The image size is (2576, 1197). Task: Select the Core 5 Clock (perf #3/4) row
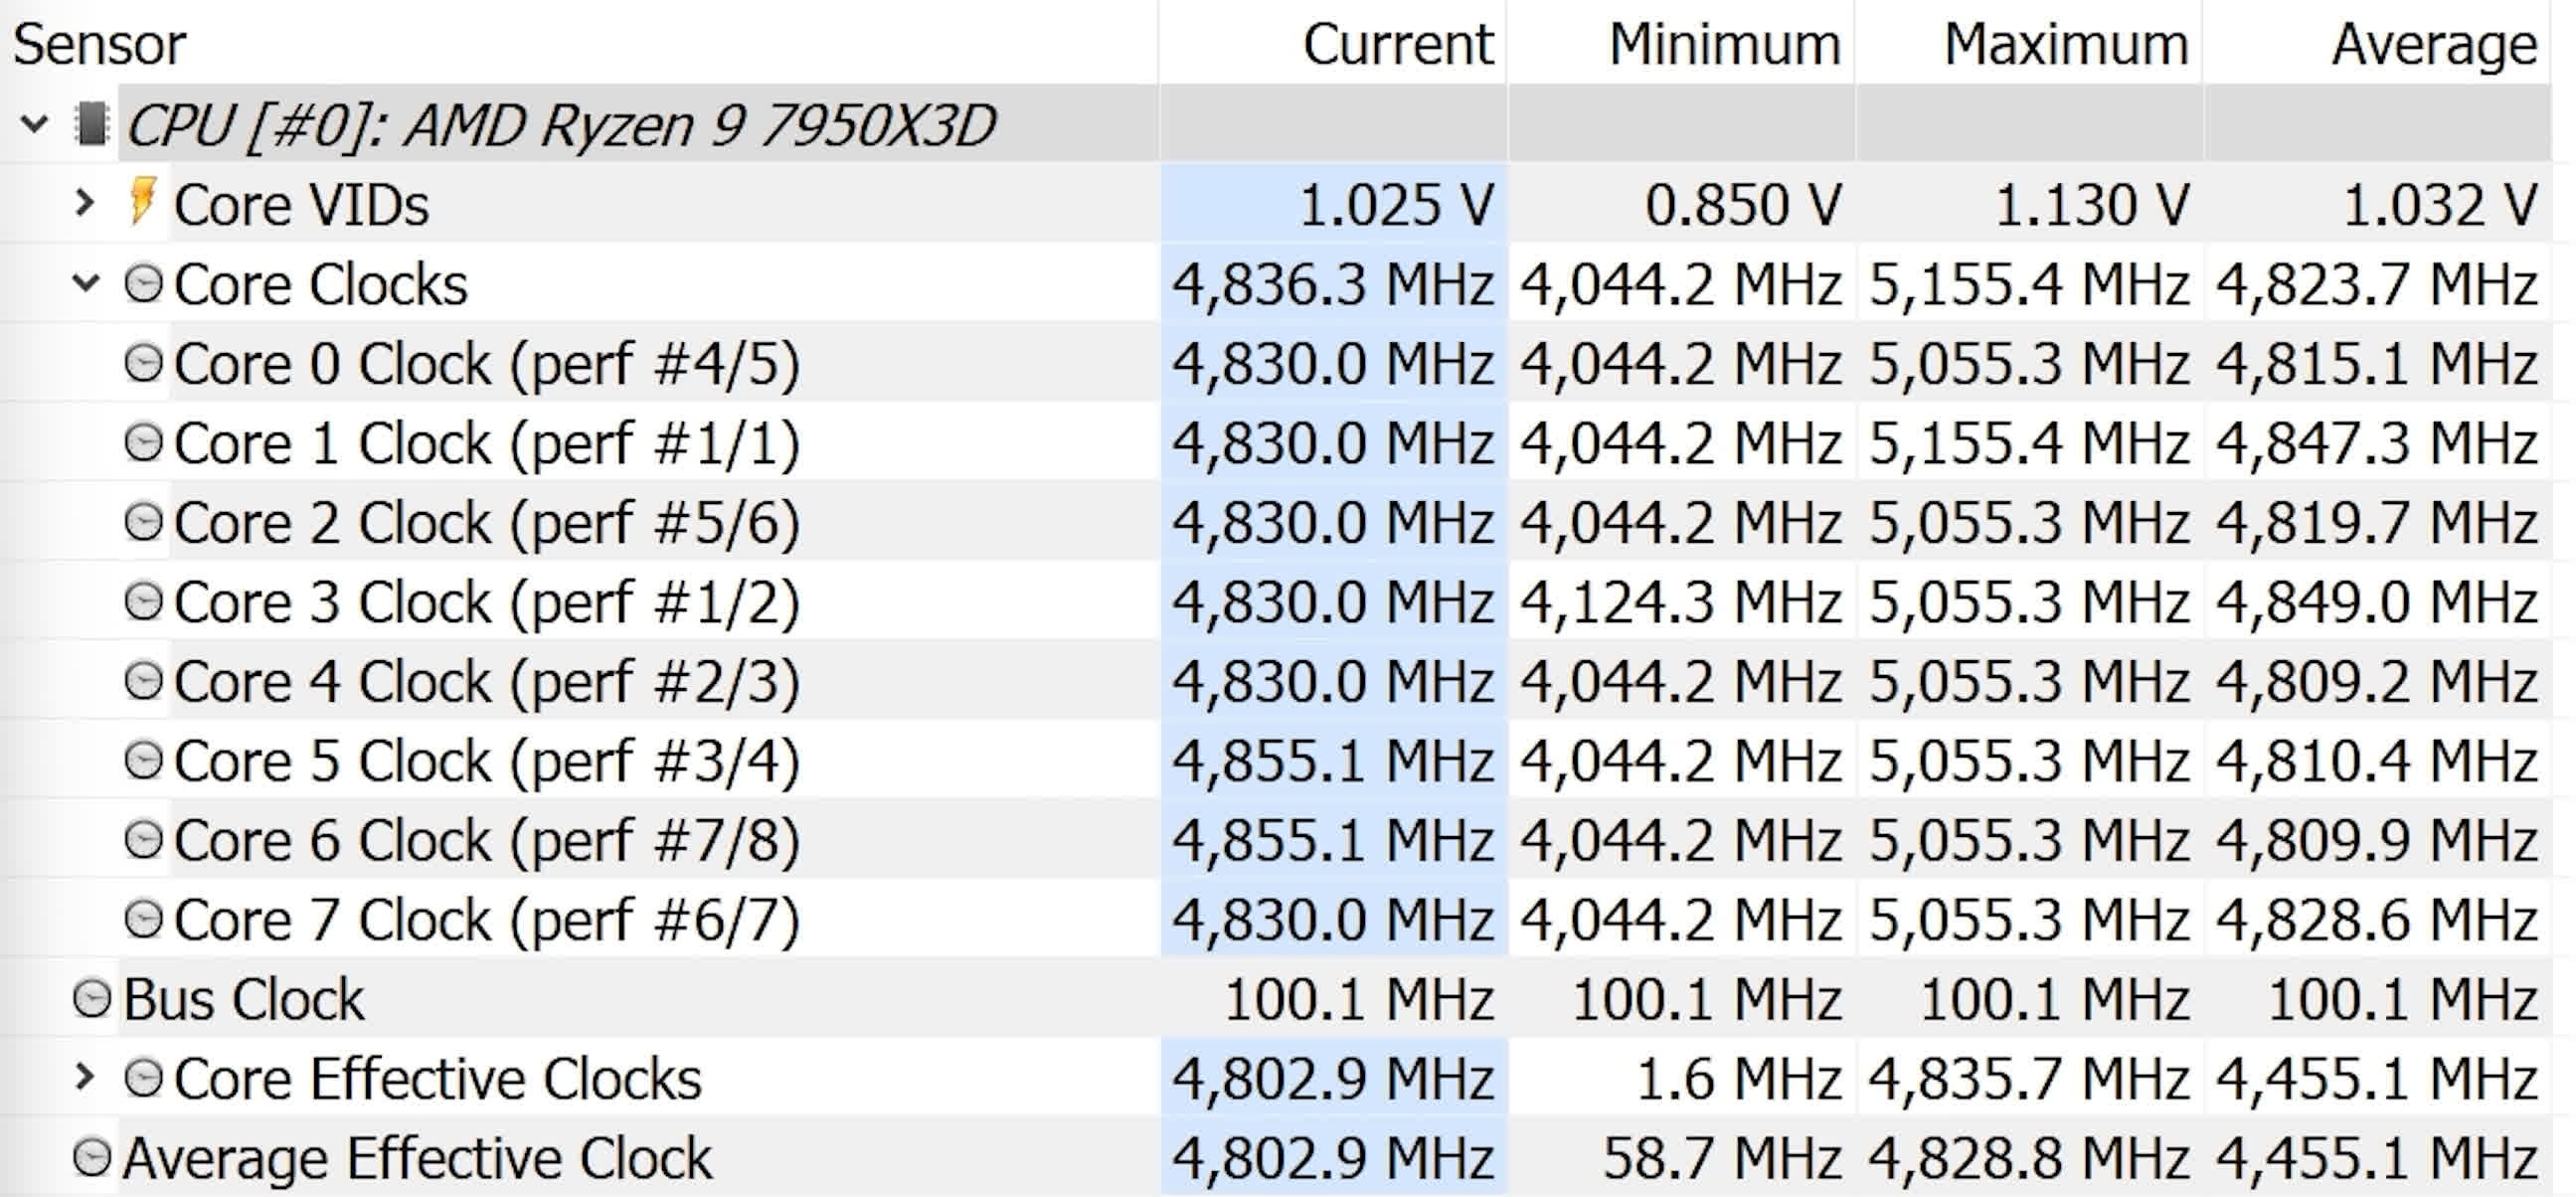(486, 761)
